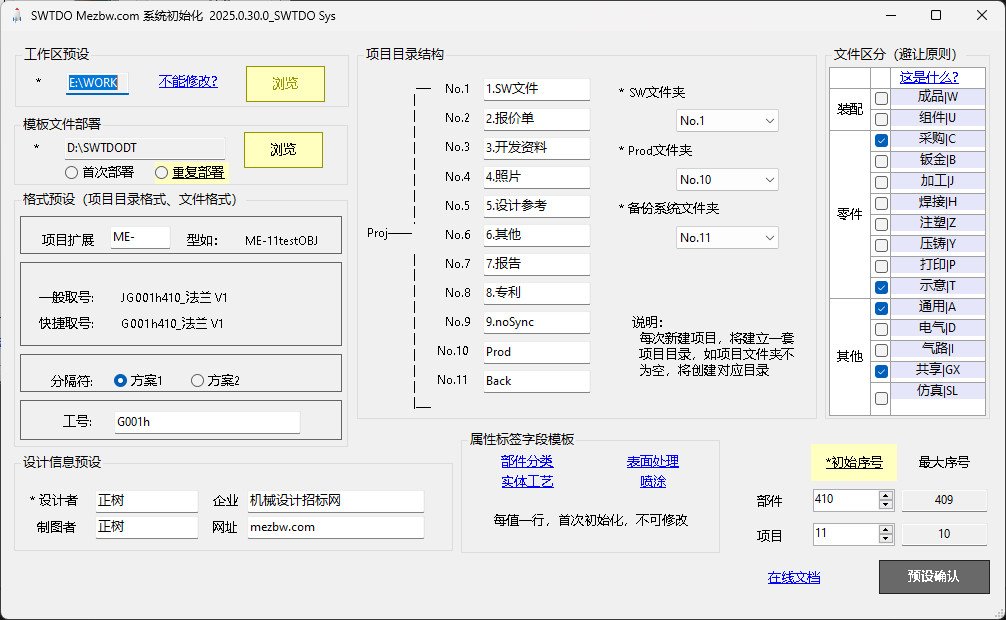Increase the 部件 initial number with up arrow

tap(885, 495)
